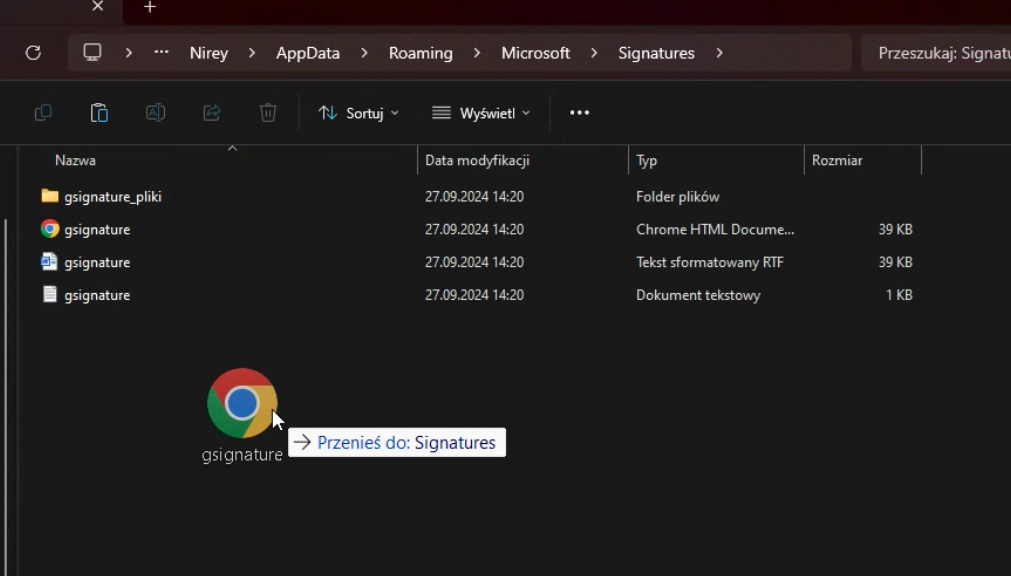Sort by the Nazwa column header
The image size is (1011, 576).
75,161
